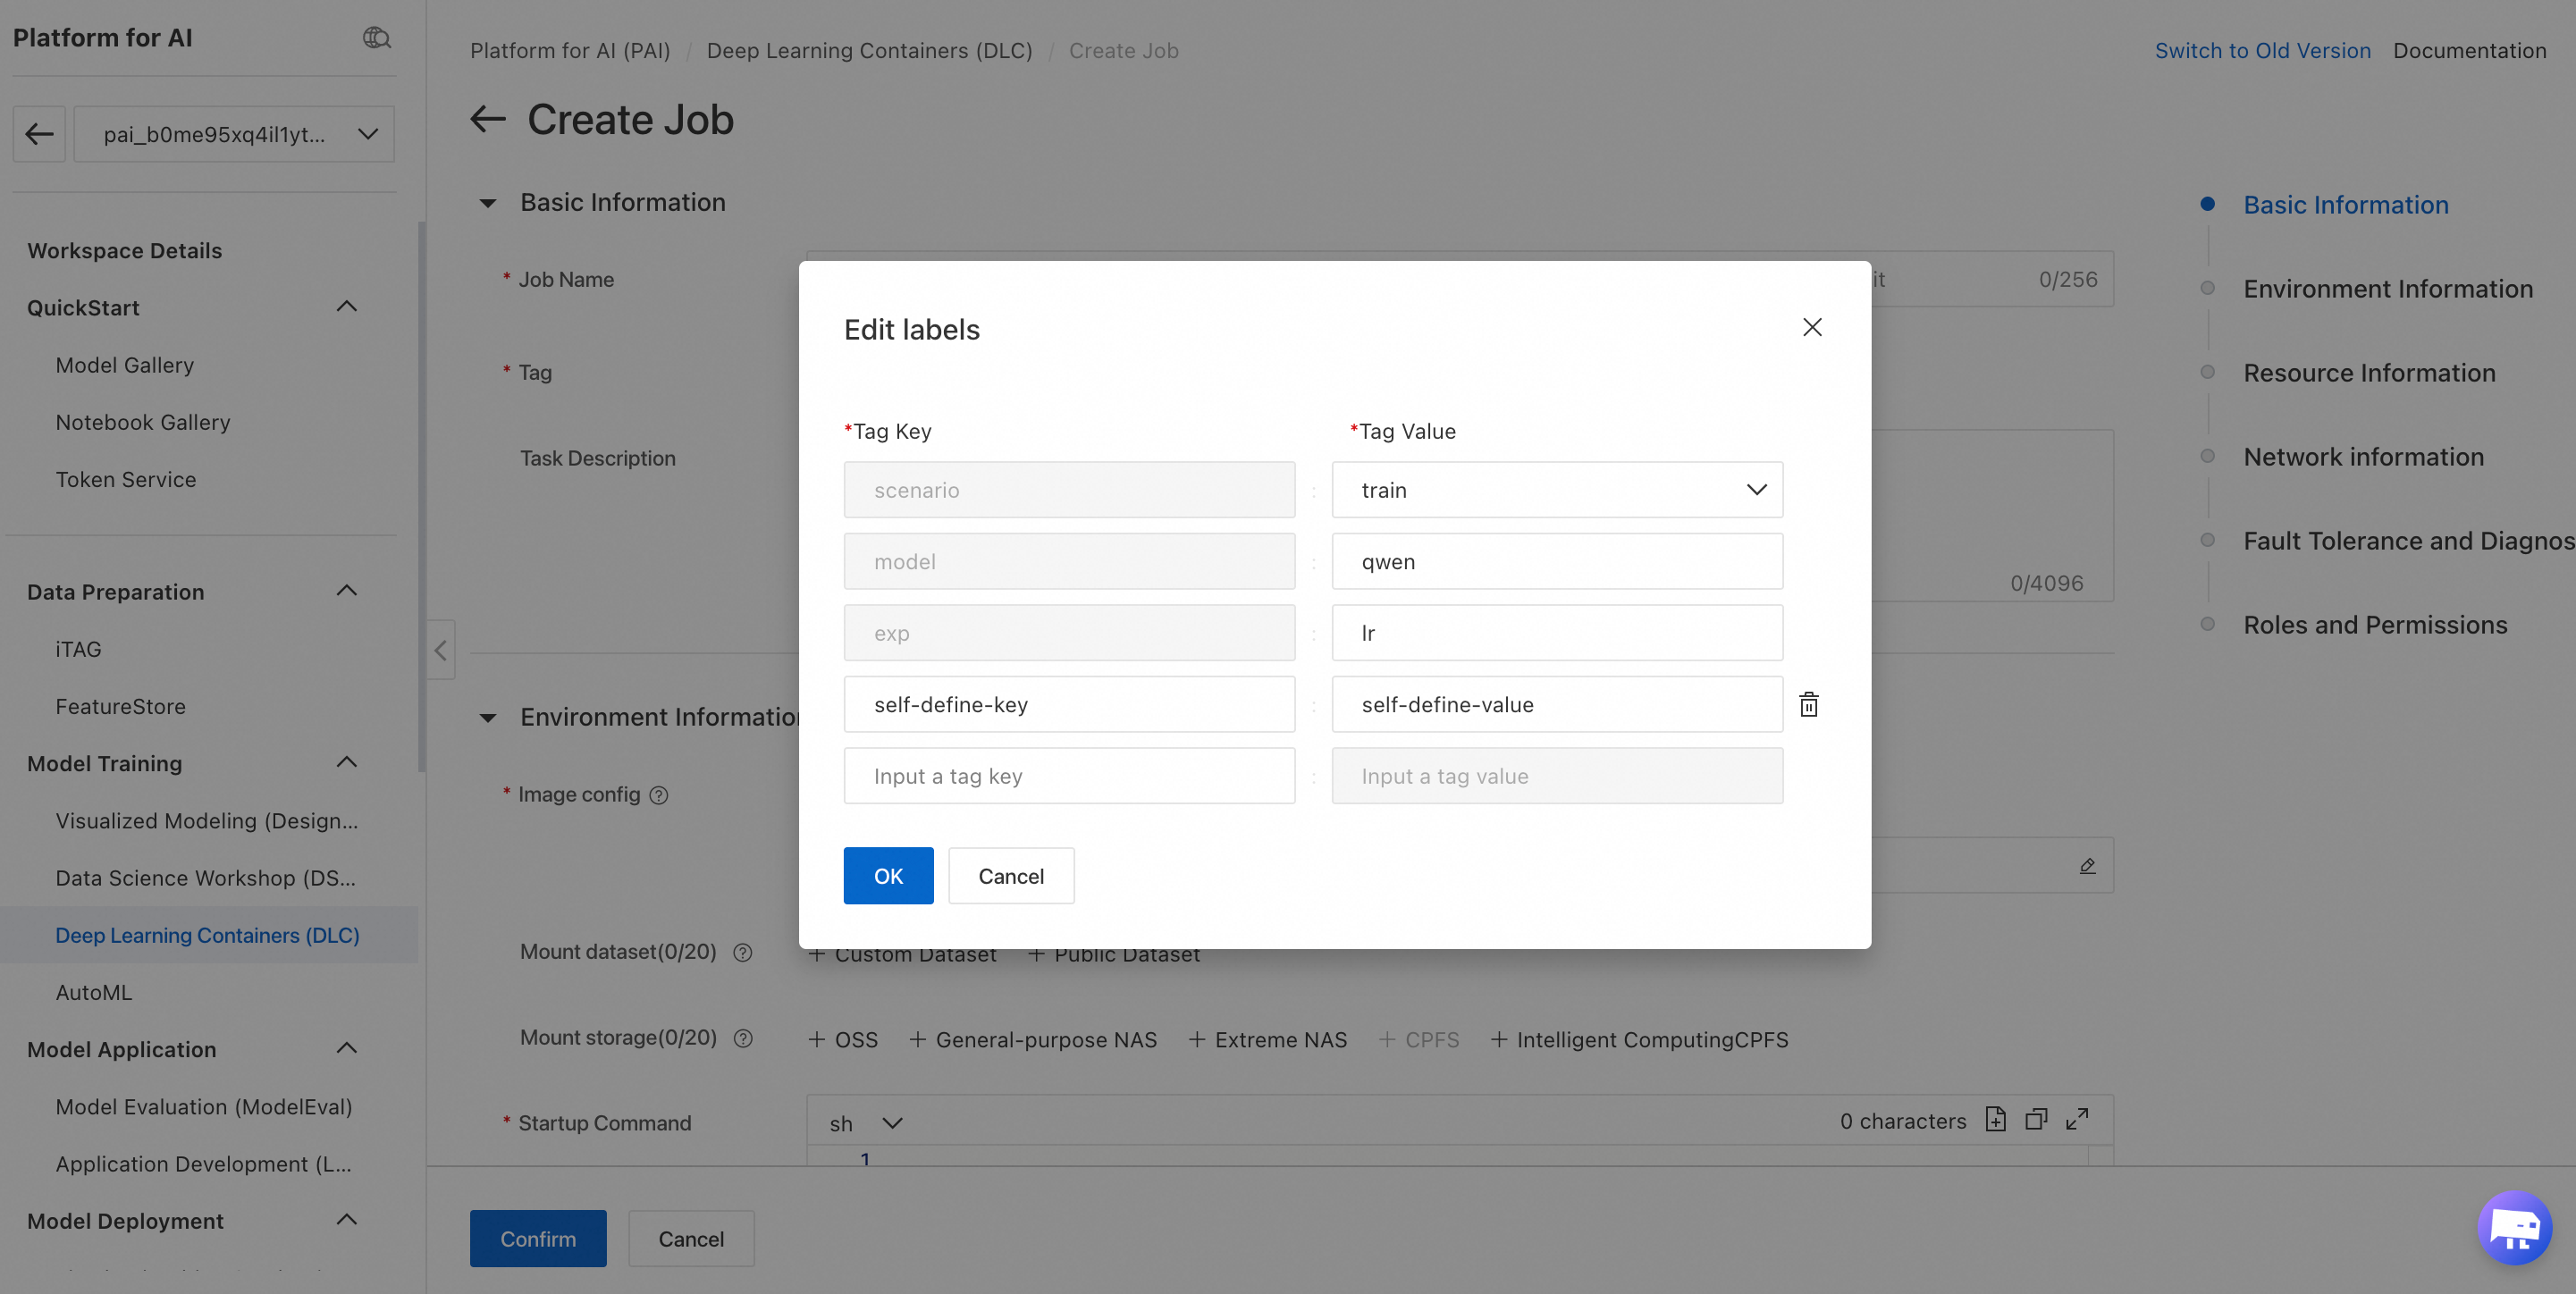
Task: Jump to Environment Information anchor
Action: 2388,289
